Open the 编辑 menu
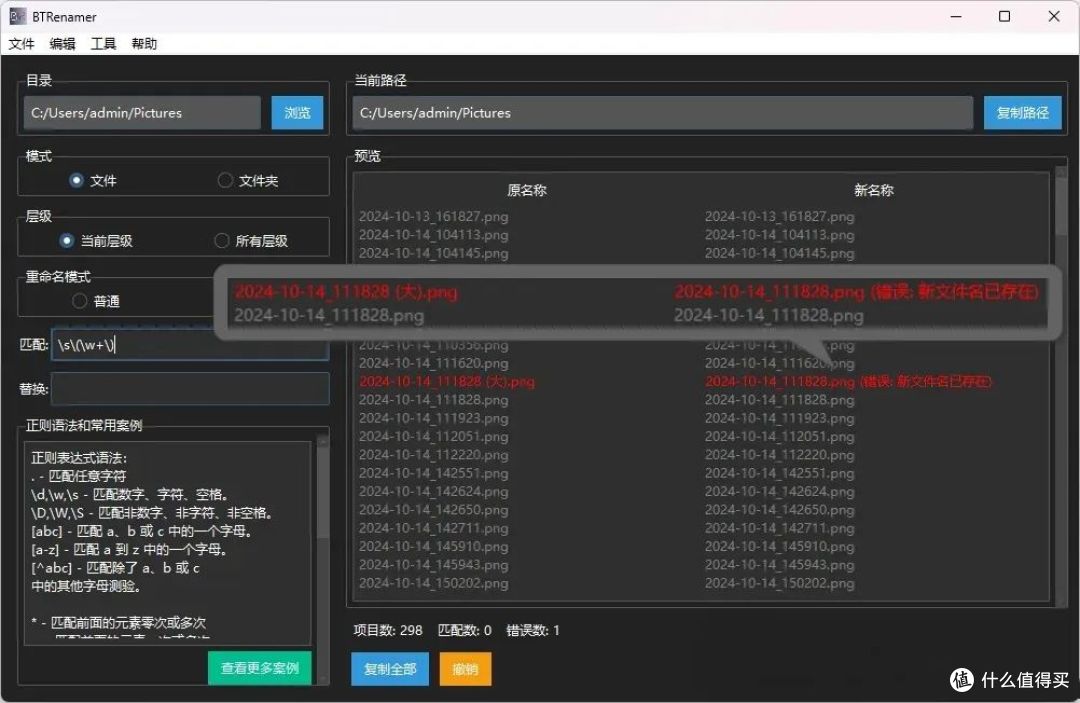This screenshot has height=703, width=1080. [63, 44]
